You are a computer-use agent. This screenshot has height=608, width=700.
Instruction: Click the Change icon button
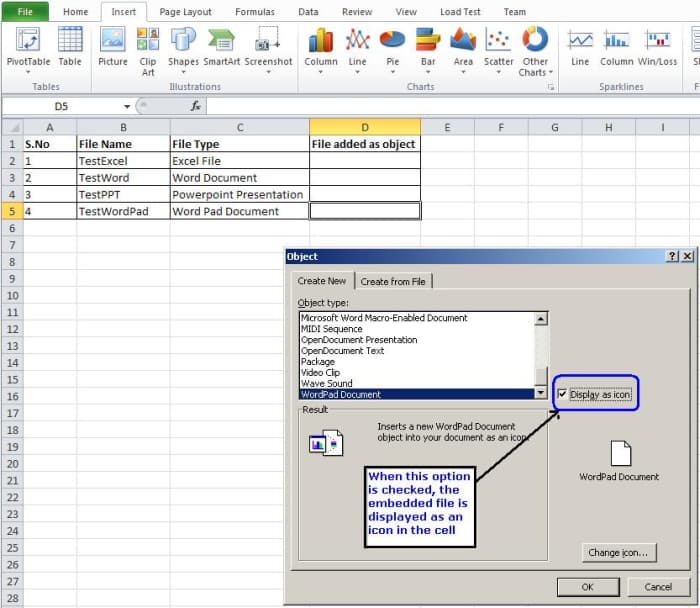pos(619,552)
